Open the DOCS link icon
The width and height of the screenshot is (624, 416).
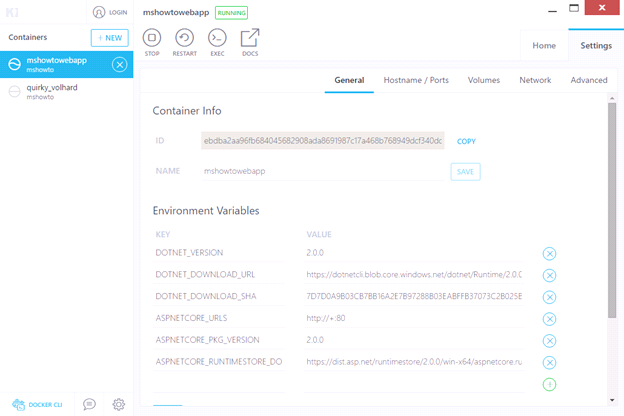250,38
